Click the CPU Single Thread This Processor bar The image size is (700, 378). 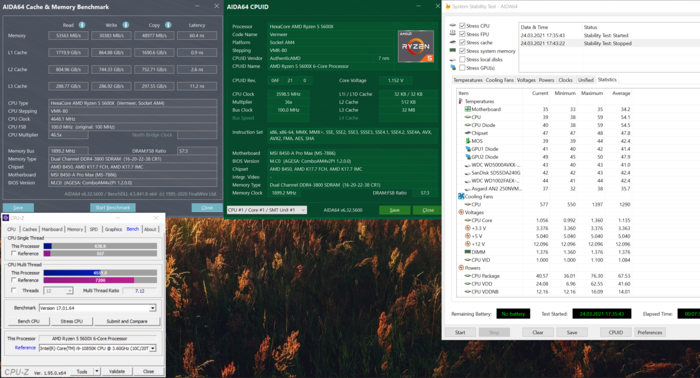pos(100,246)
